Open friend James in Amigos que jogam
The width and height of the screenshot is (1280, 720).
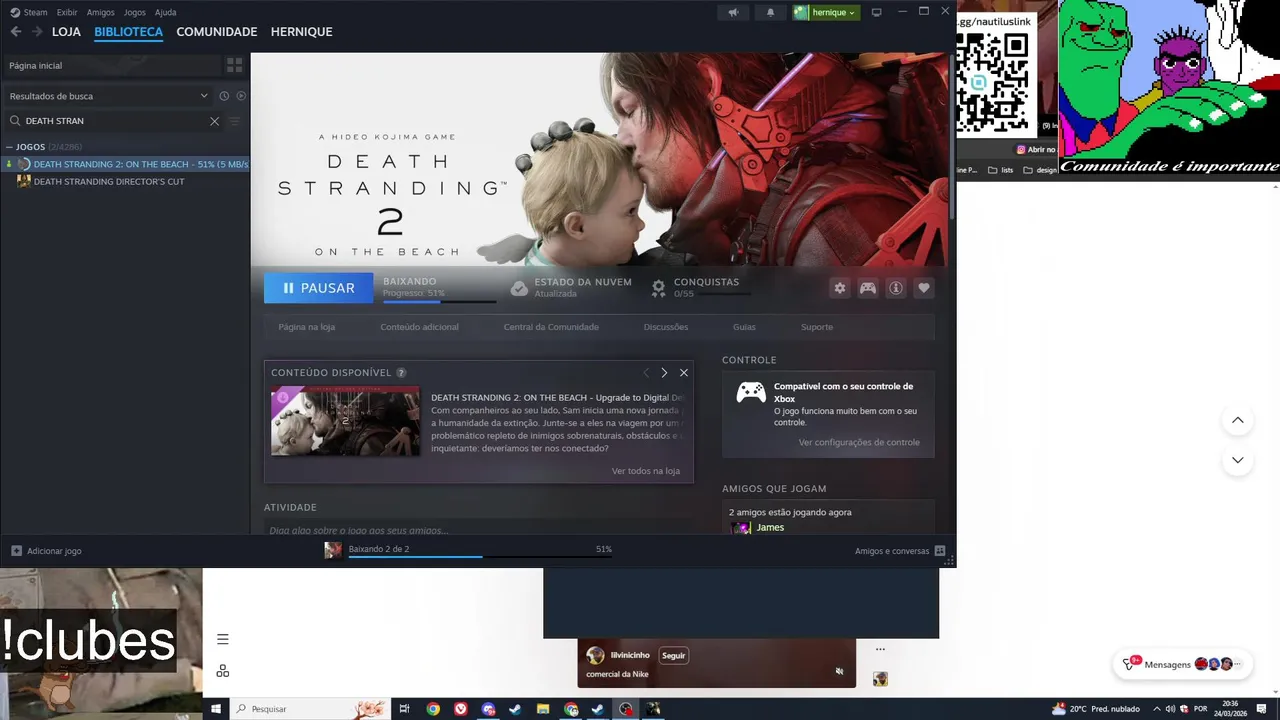coord(770,527)
